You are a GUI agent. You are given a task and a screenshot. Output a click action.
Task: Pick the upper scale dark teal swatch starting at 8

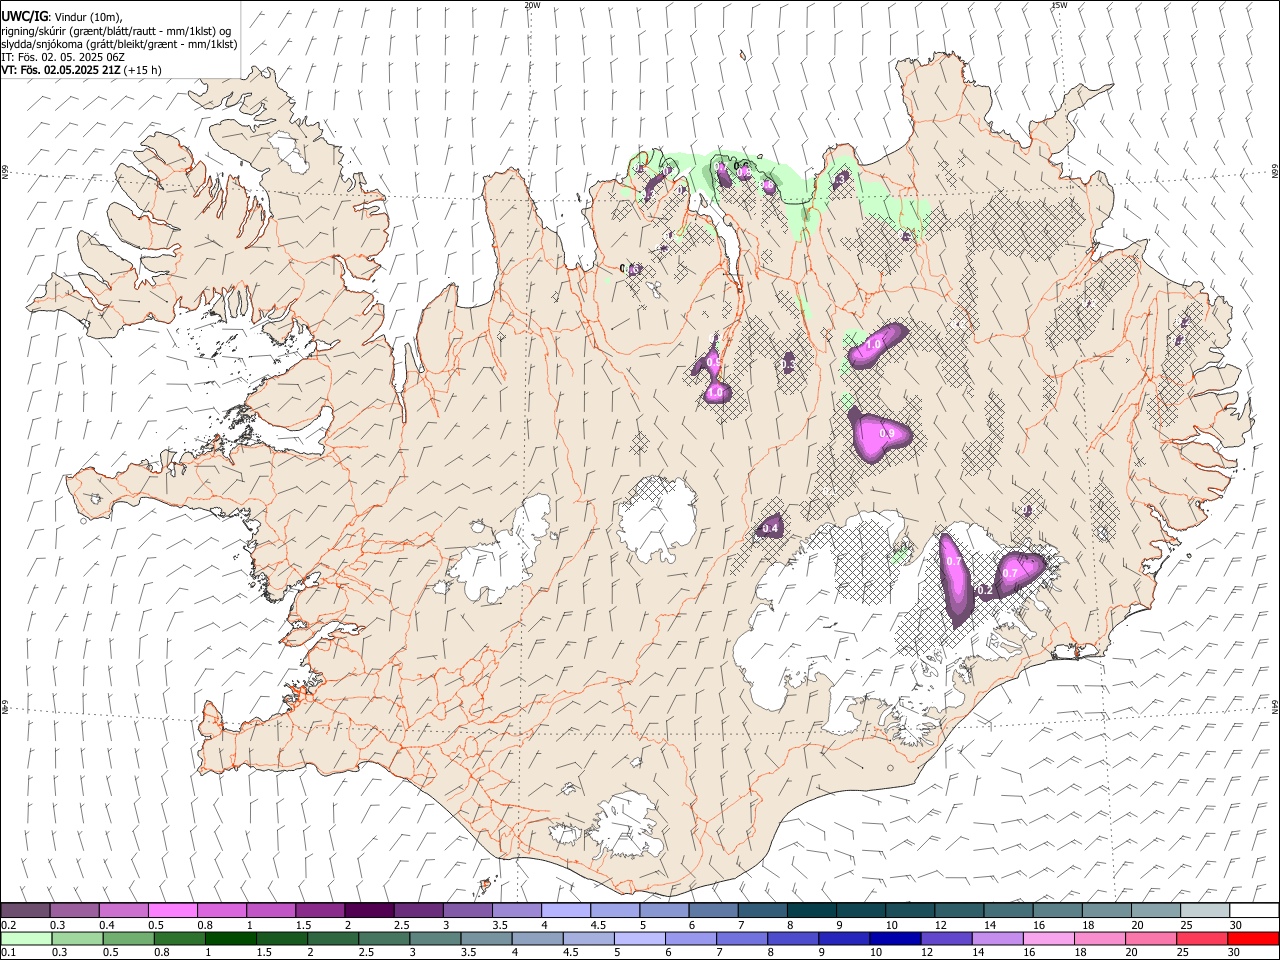[x=811, y=910]
